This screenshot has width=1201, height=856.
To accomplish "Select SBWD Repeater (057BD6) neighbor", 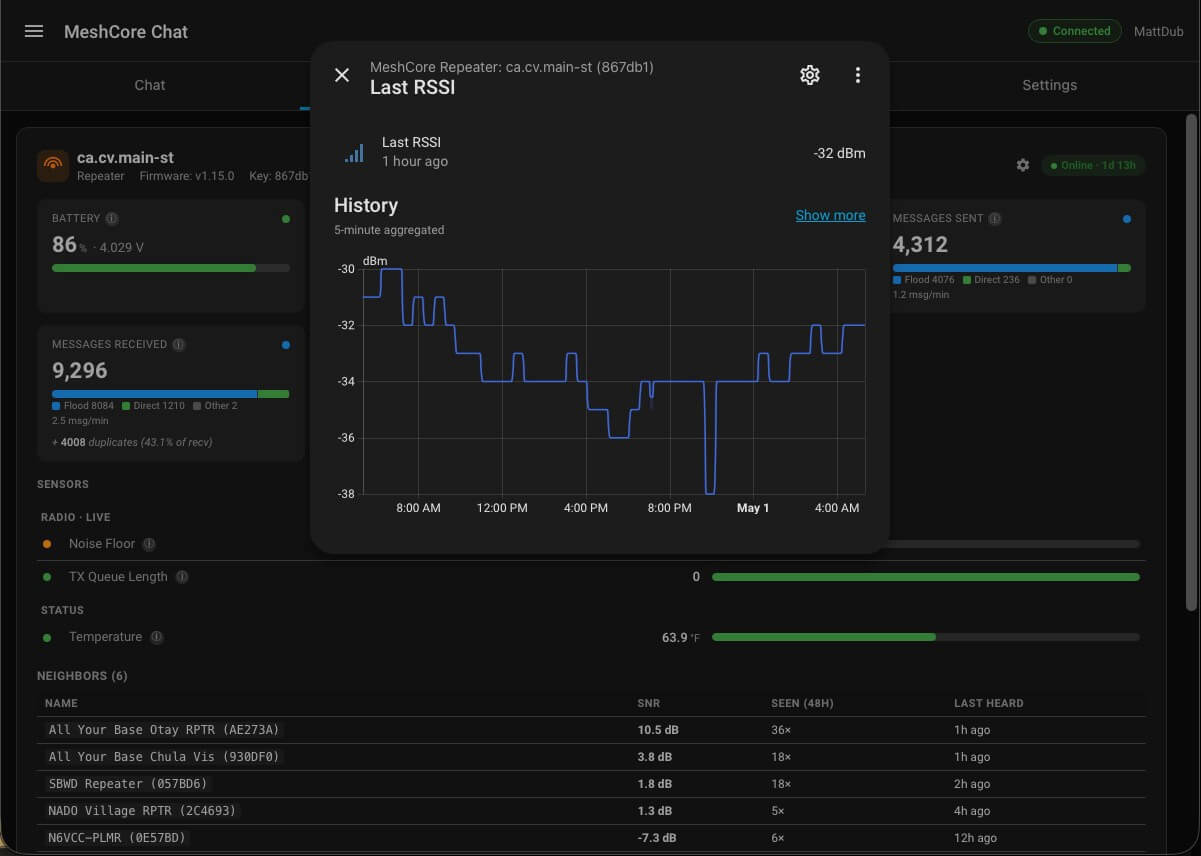I will point(128,784).
